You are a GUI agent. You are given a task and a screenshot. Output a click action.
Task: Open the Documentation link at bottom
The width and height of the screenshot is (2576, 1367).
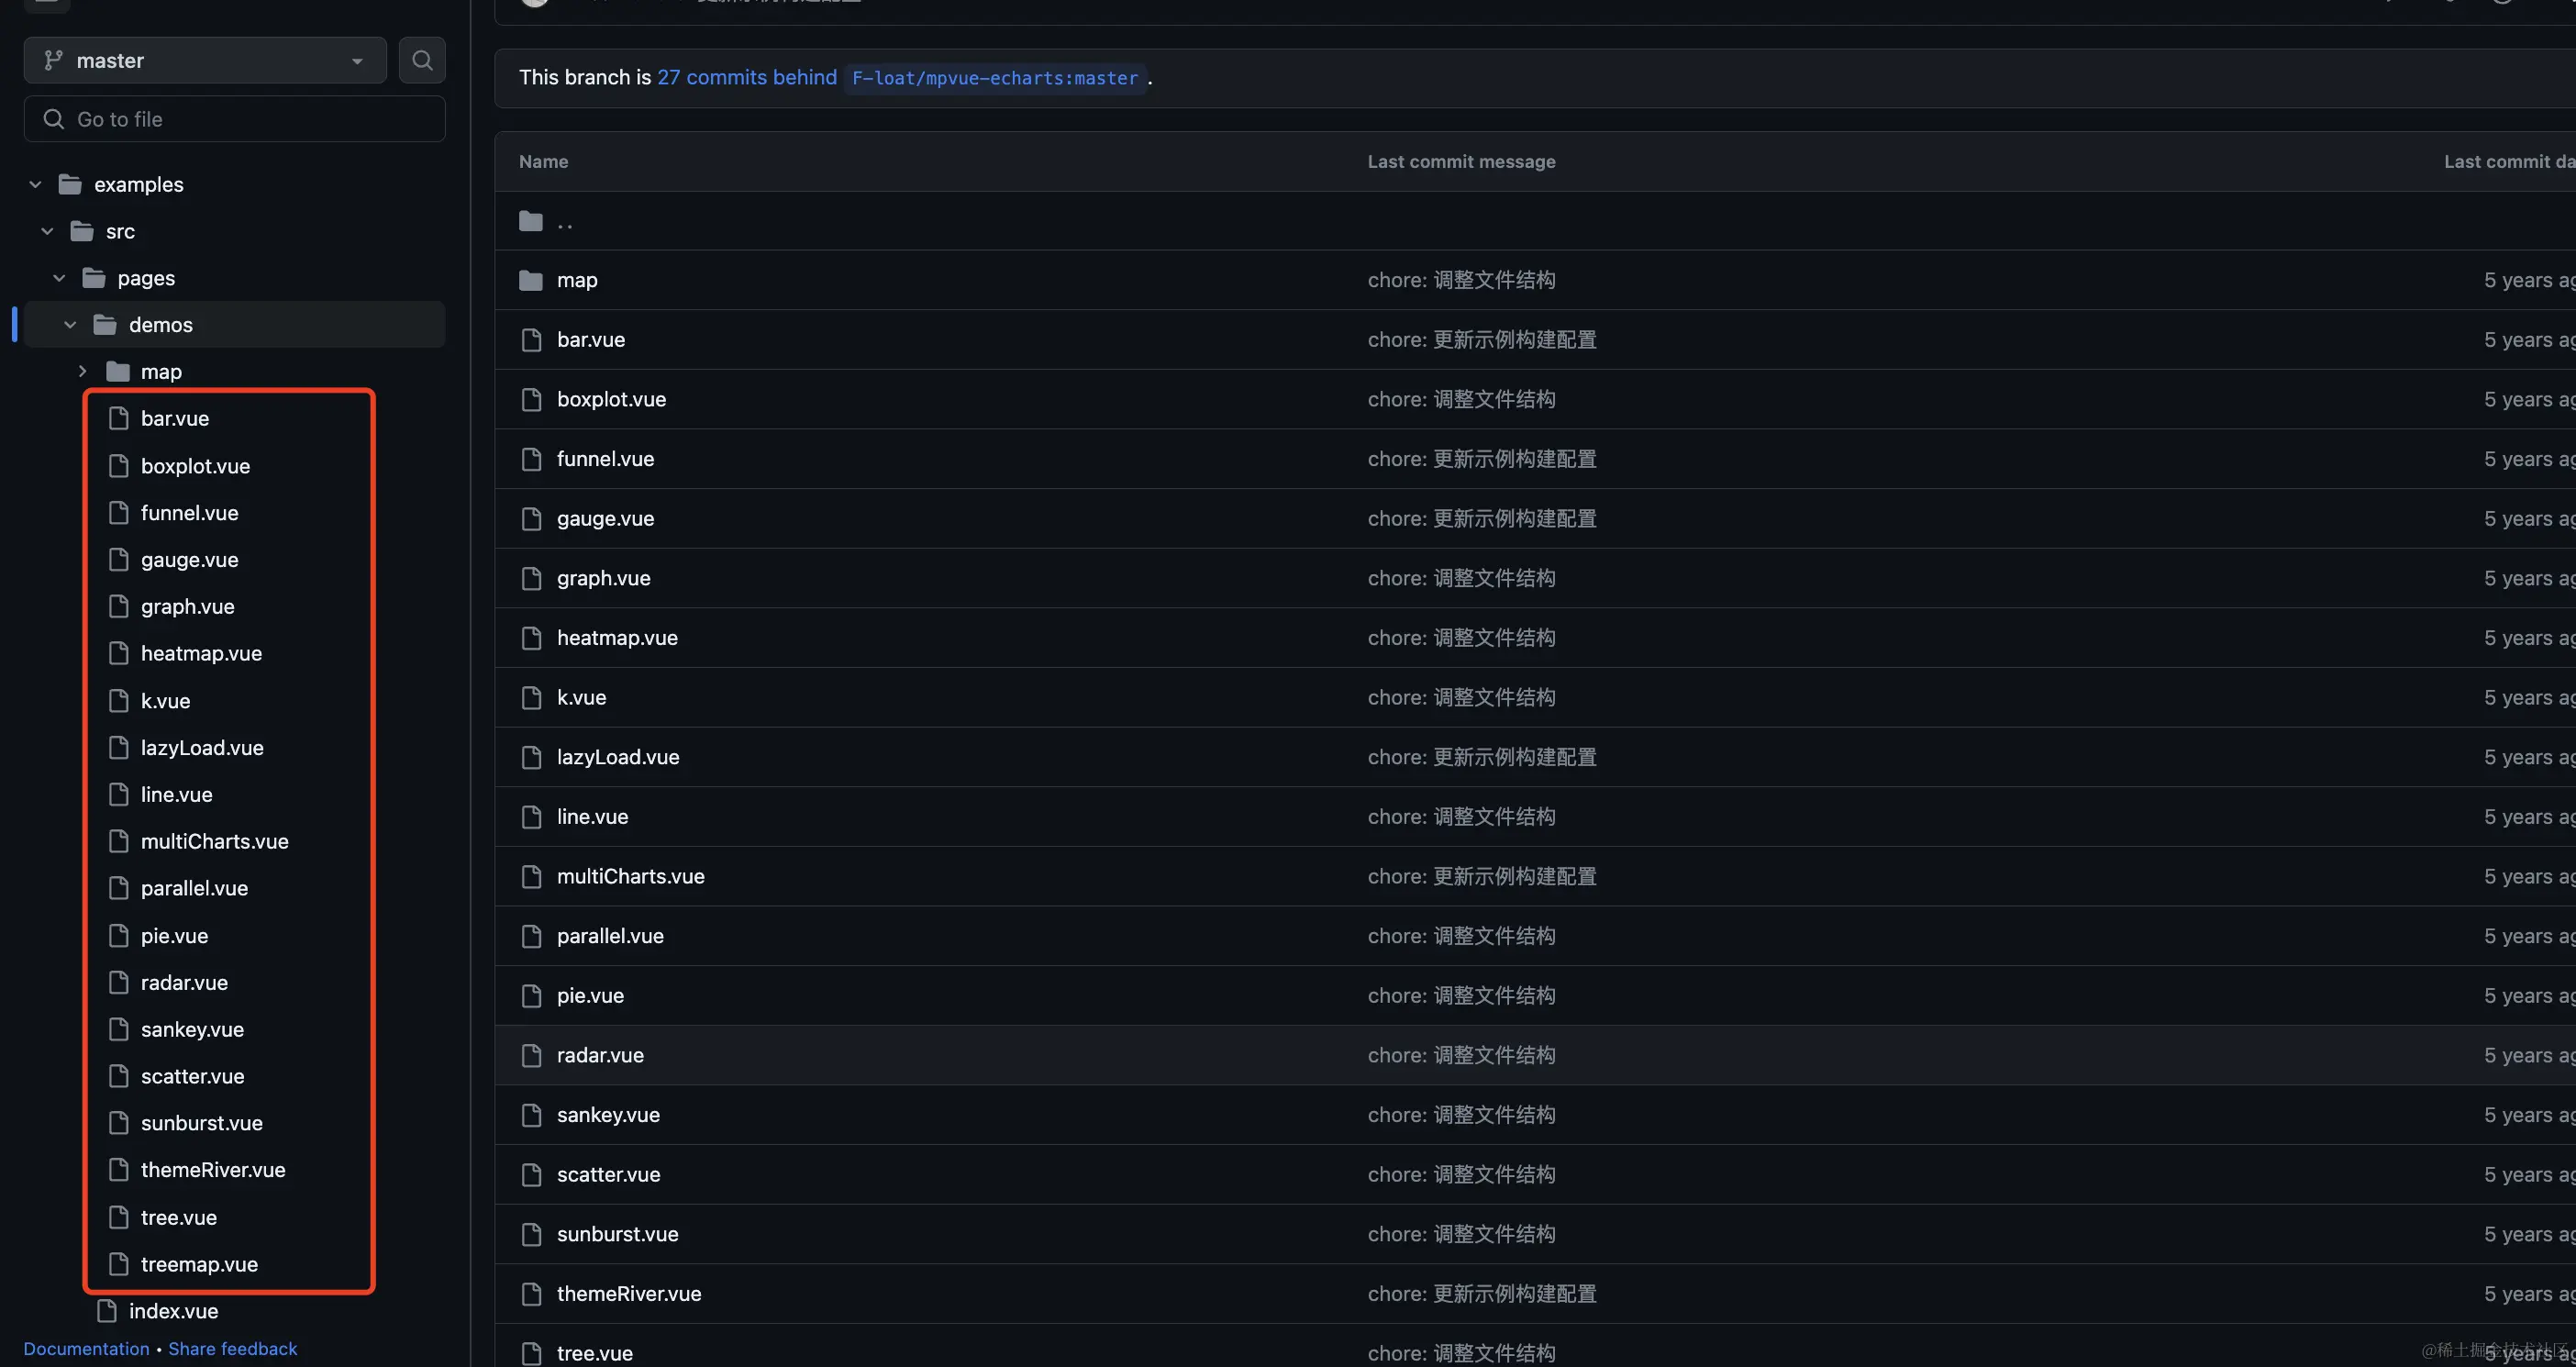(86, 1348)
